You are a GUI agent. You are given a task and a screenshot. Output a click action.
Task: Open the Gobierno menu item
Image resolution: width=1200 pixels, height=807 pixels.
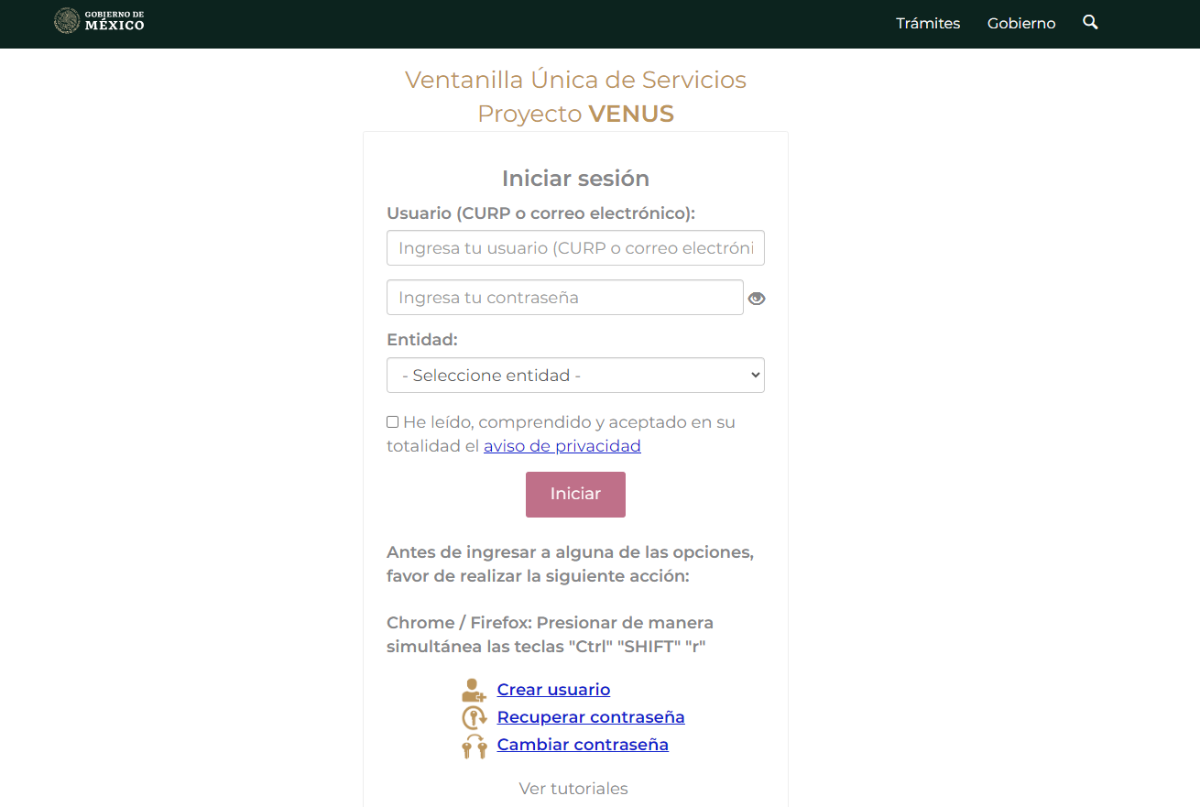tap(1021, 23)
